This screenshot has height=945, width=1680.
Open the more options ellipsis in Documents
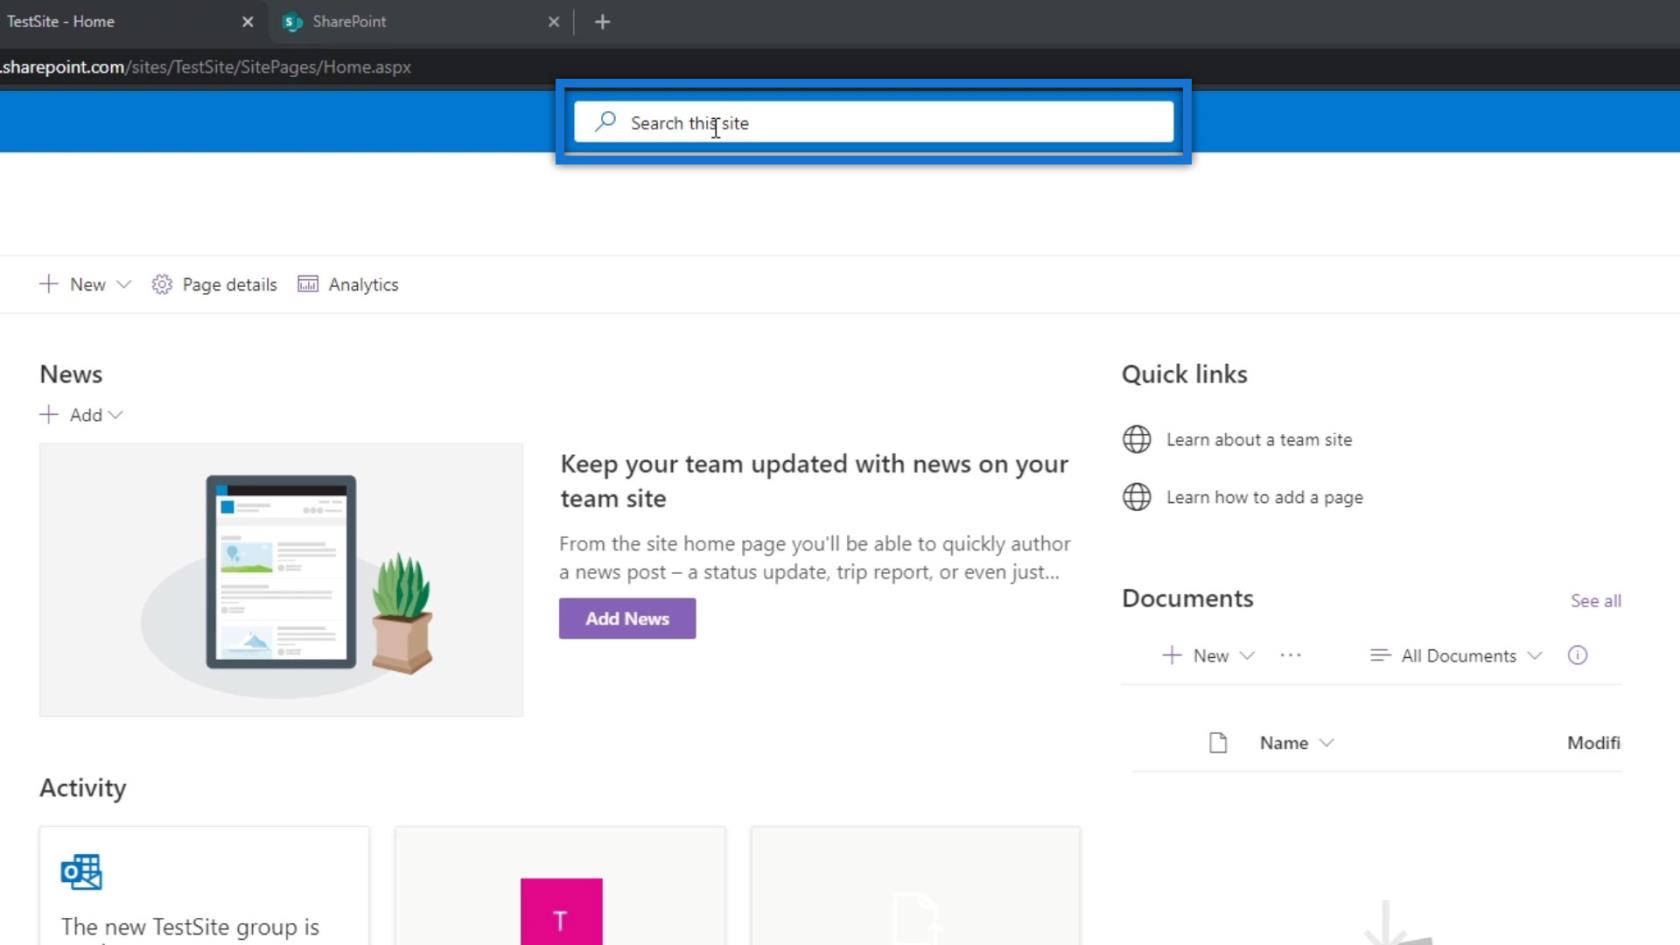point(1291,655)
